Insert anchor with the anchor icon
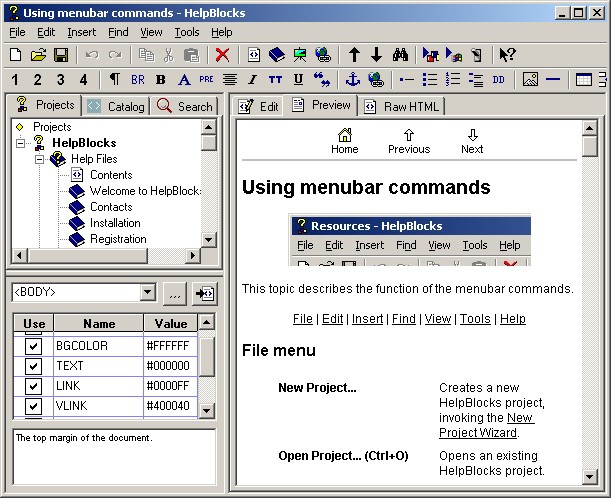 (353, 79)
